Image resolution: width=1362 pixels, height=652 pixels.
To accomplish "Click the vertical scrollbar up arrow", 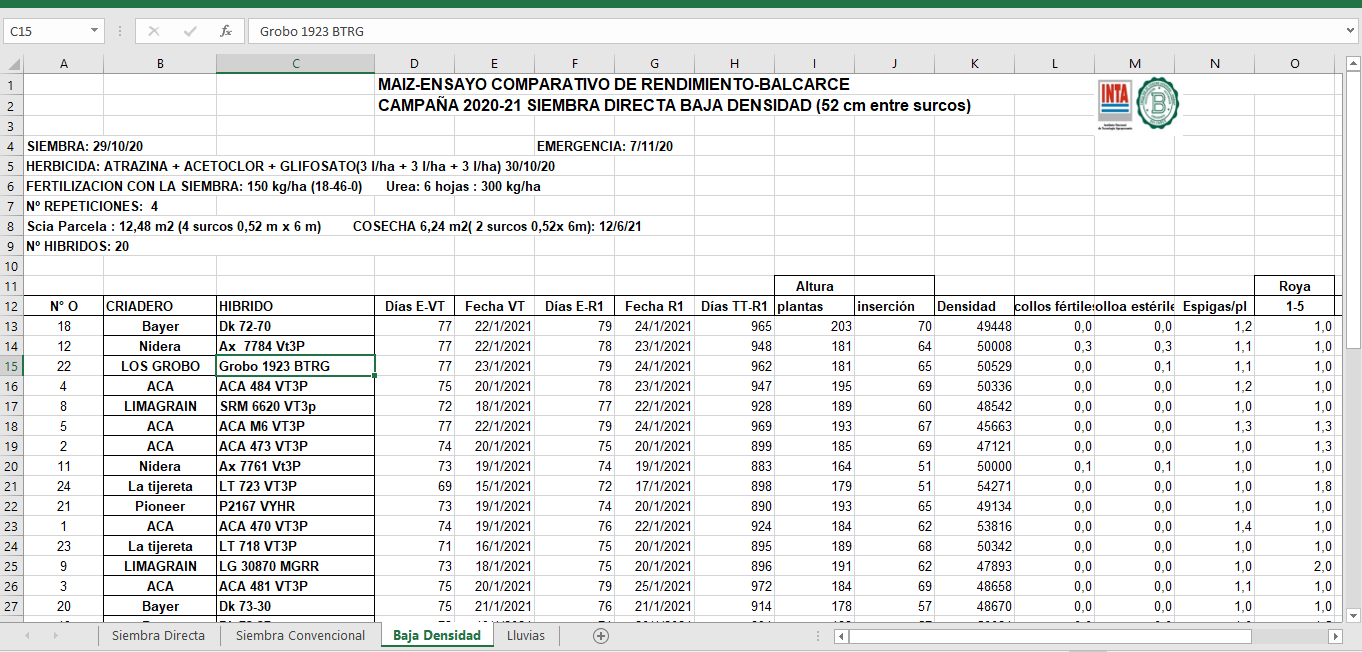I will (1352, 64).
